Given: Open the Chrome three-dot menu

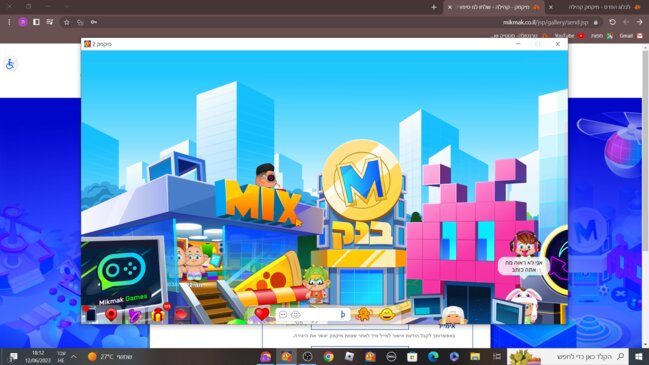Looking at the screenshot, I should click(x=9, y=22).
